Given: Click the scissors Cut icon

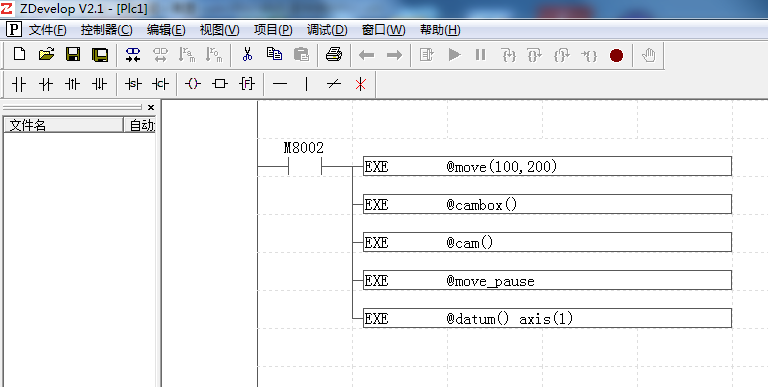Looking at the screenshot, I should [x=247, y=54].
